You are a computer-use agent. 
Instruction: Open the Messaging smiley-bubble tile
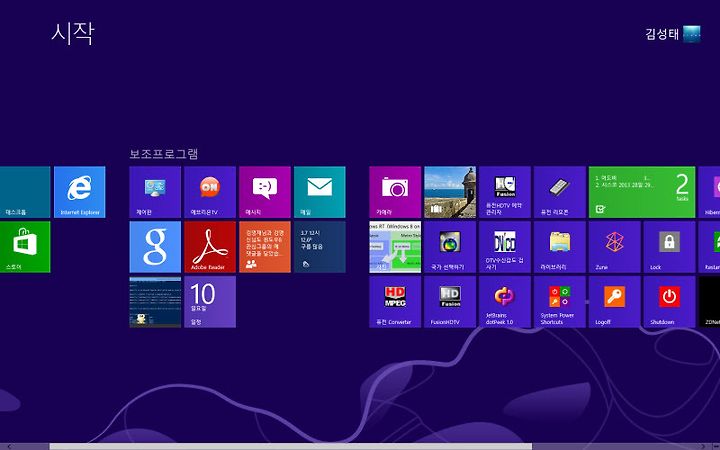point(265,192)
